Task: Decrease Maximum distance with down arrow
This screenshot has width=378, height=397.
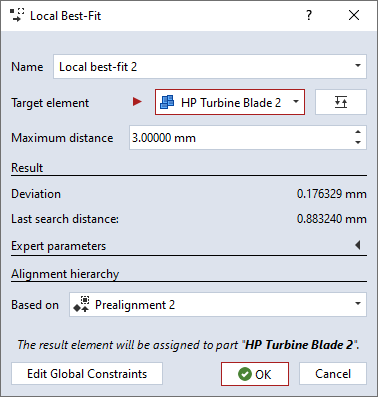Action: coord(358,143)
